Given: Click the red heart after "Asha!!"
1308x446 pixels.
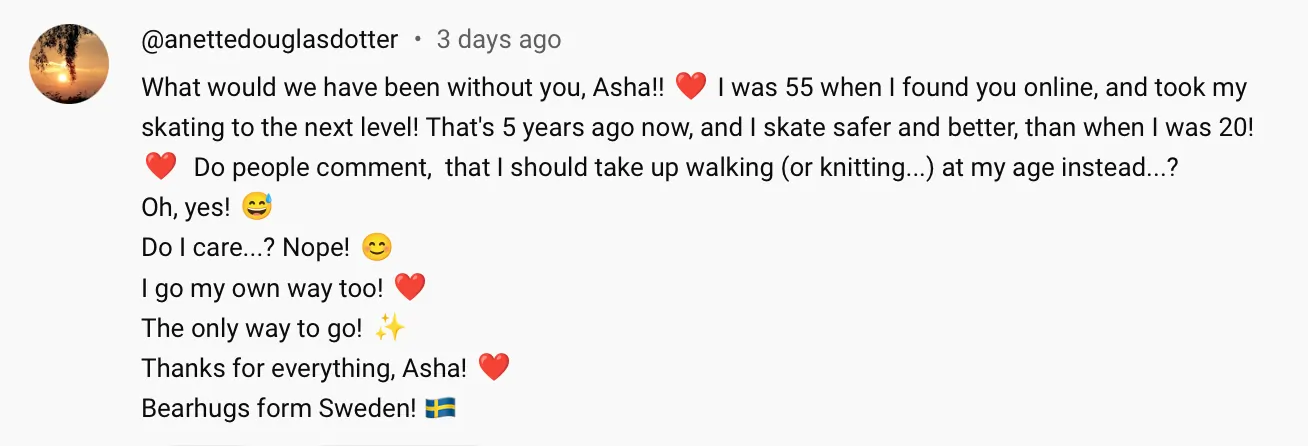Looking at the screenshot, I should tap(691, 88).
